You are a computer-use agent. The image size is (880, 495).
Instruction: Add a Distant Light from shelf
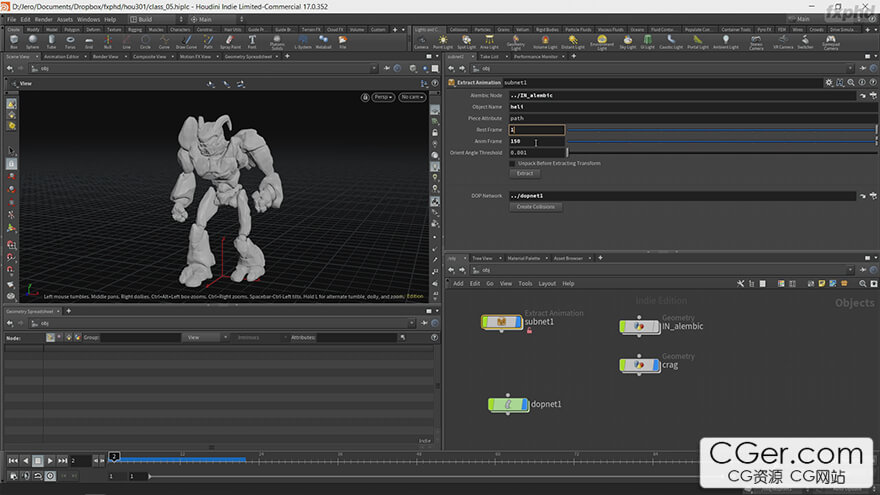pos(572,42)
